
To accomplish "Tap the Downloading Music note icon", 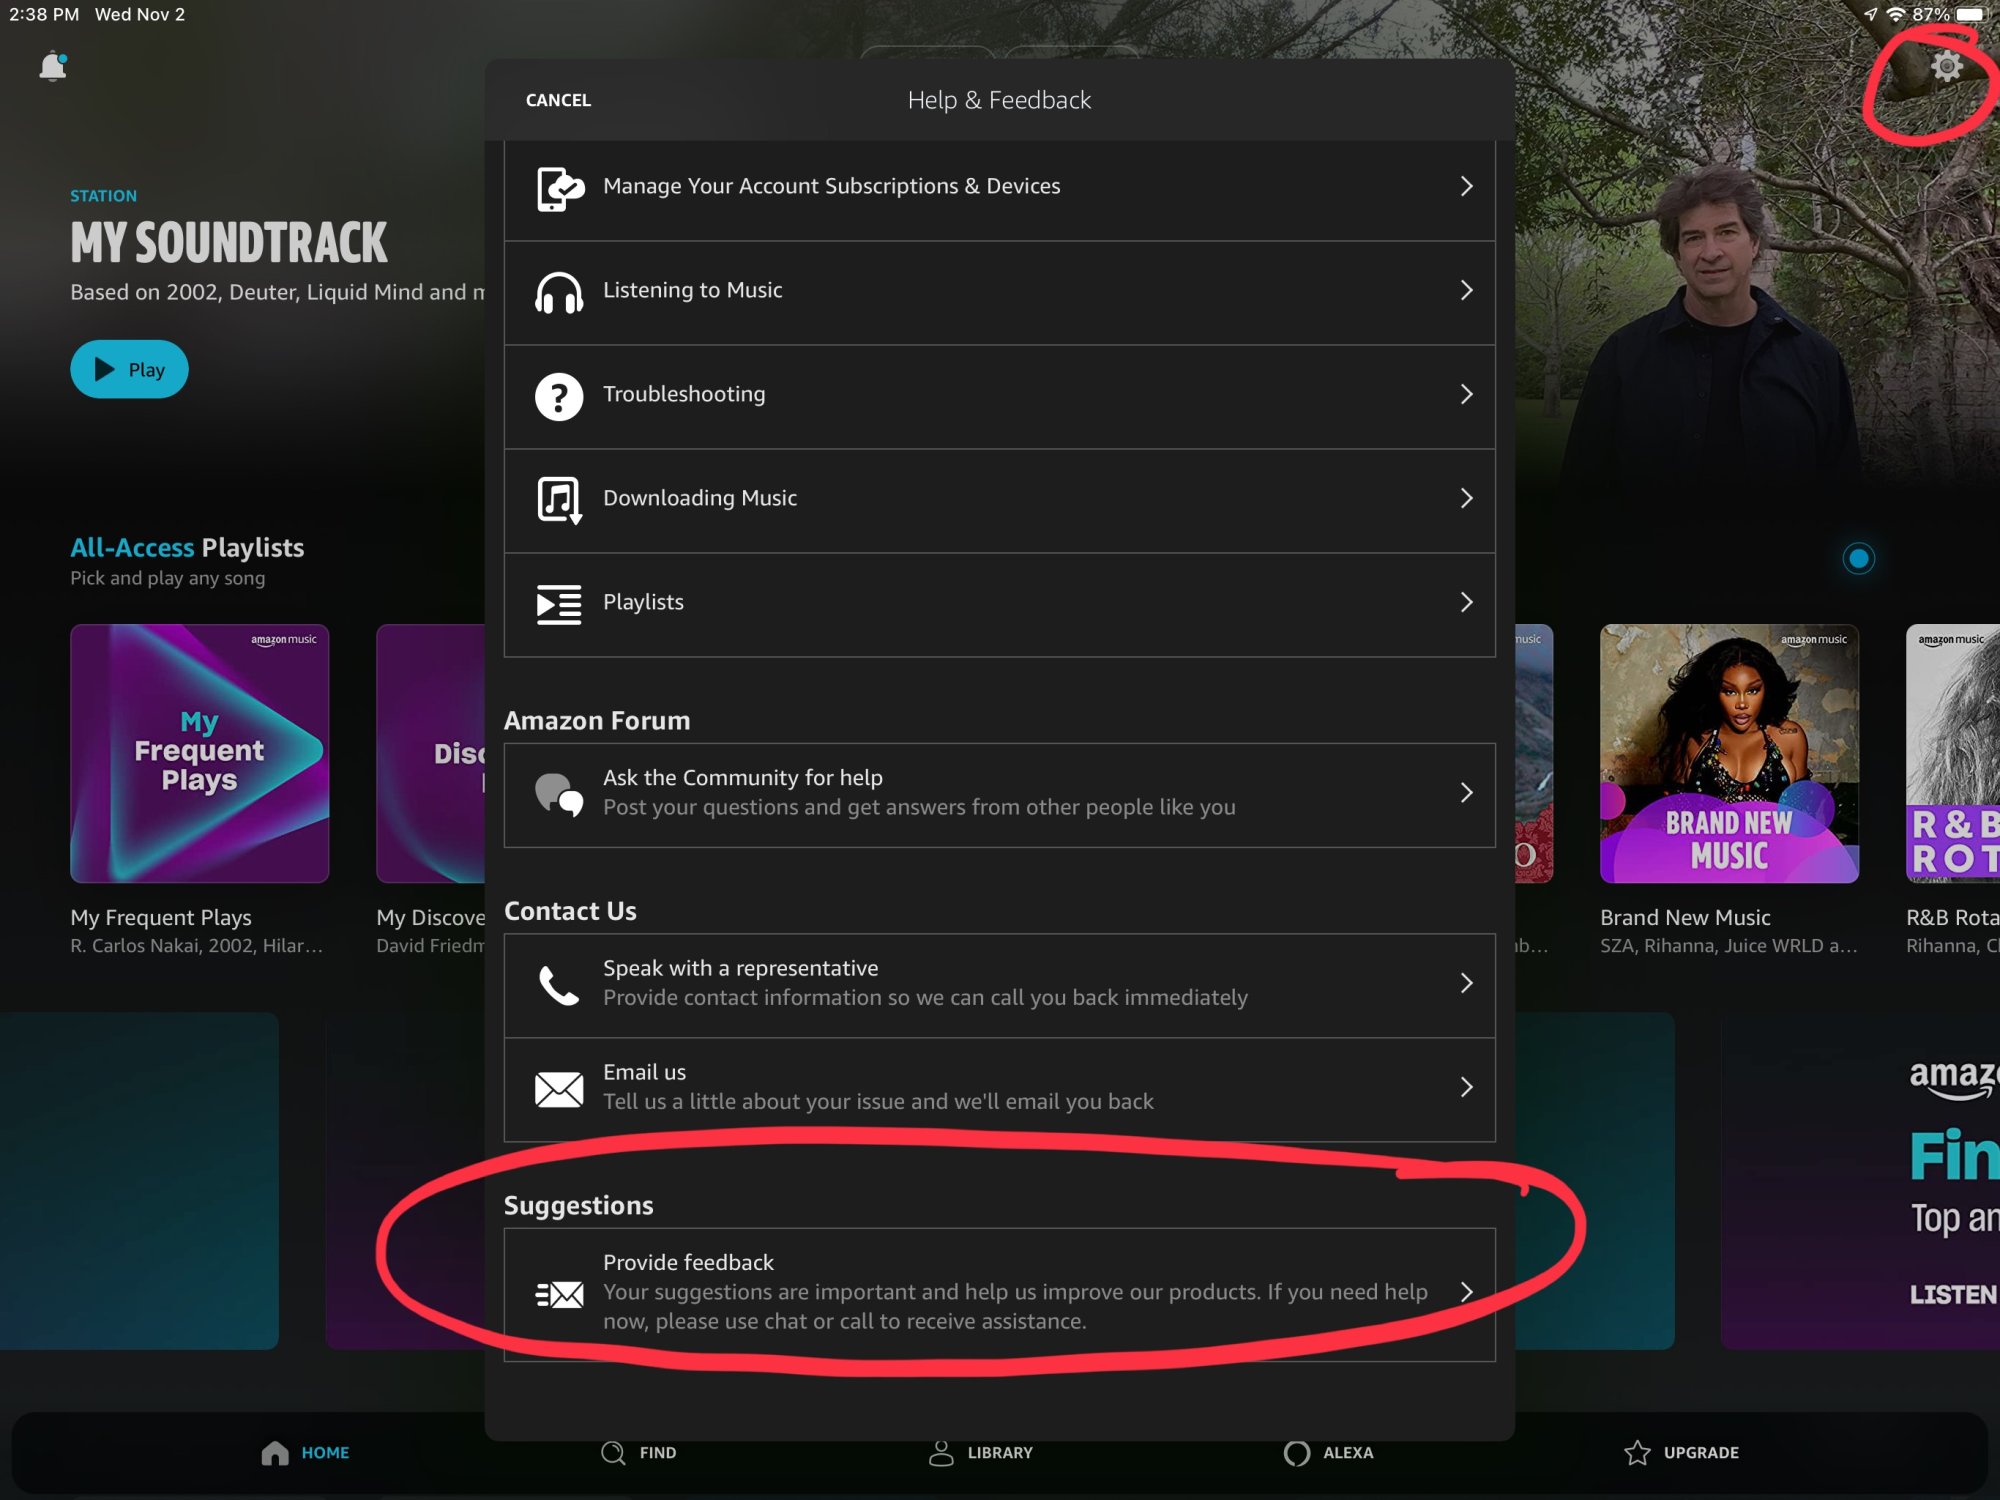I will [x=558, y=499].
